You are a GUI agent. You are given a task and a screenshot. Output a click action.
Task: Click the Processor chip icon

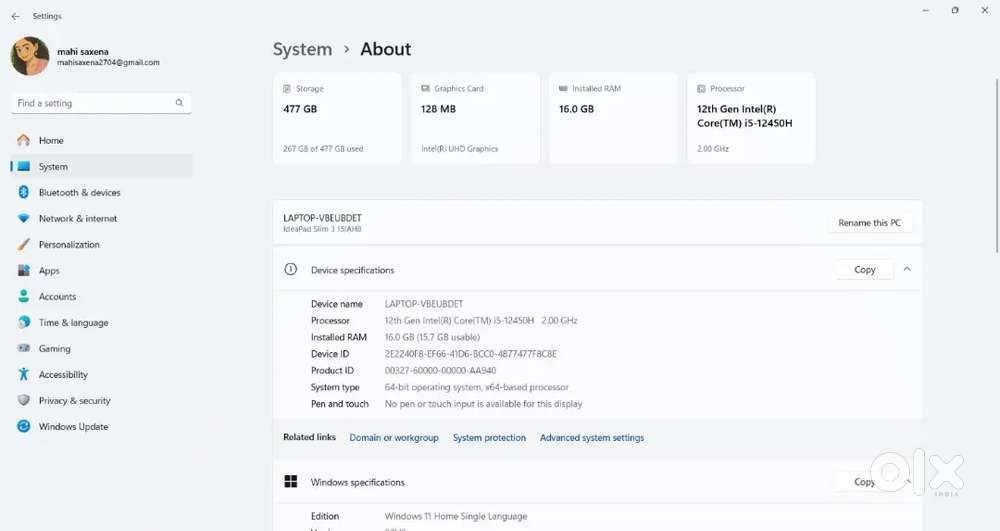coord(702,89)
